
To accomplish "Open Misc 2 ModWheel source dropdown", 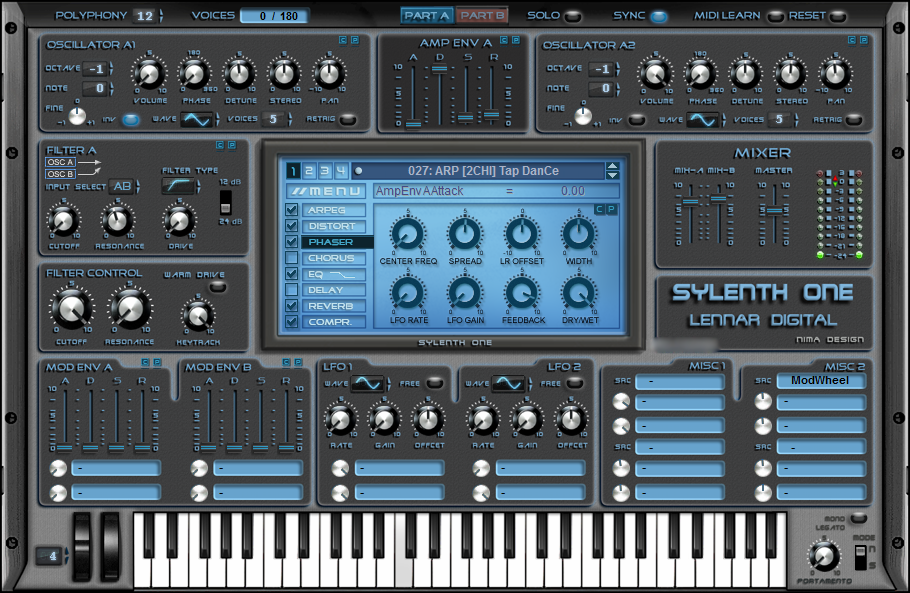I will pos(820,381).
